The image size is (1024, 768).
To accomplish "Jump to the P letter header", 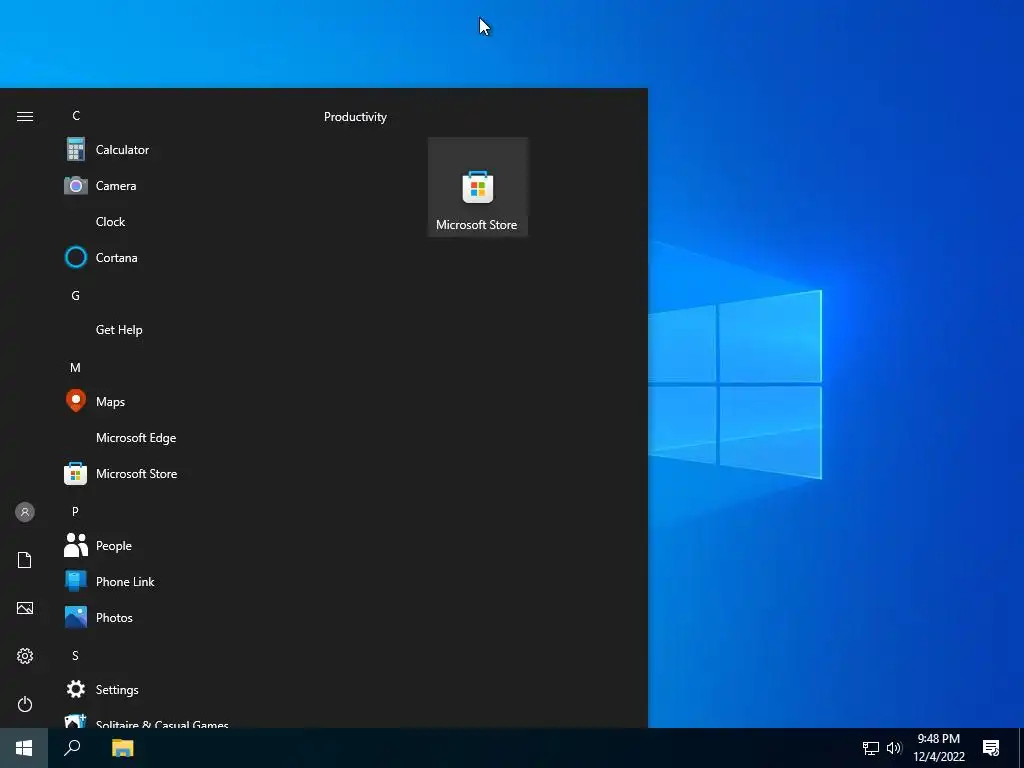I will coord(76,511).
